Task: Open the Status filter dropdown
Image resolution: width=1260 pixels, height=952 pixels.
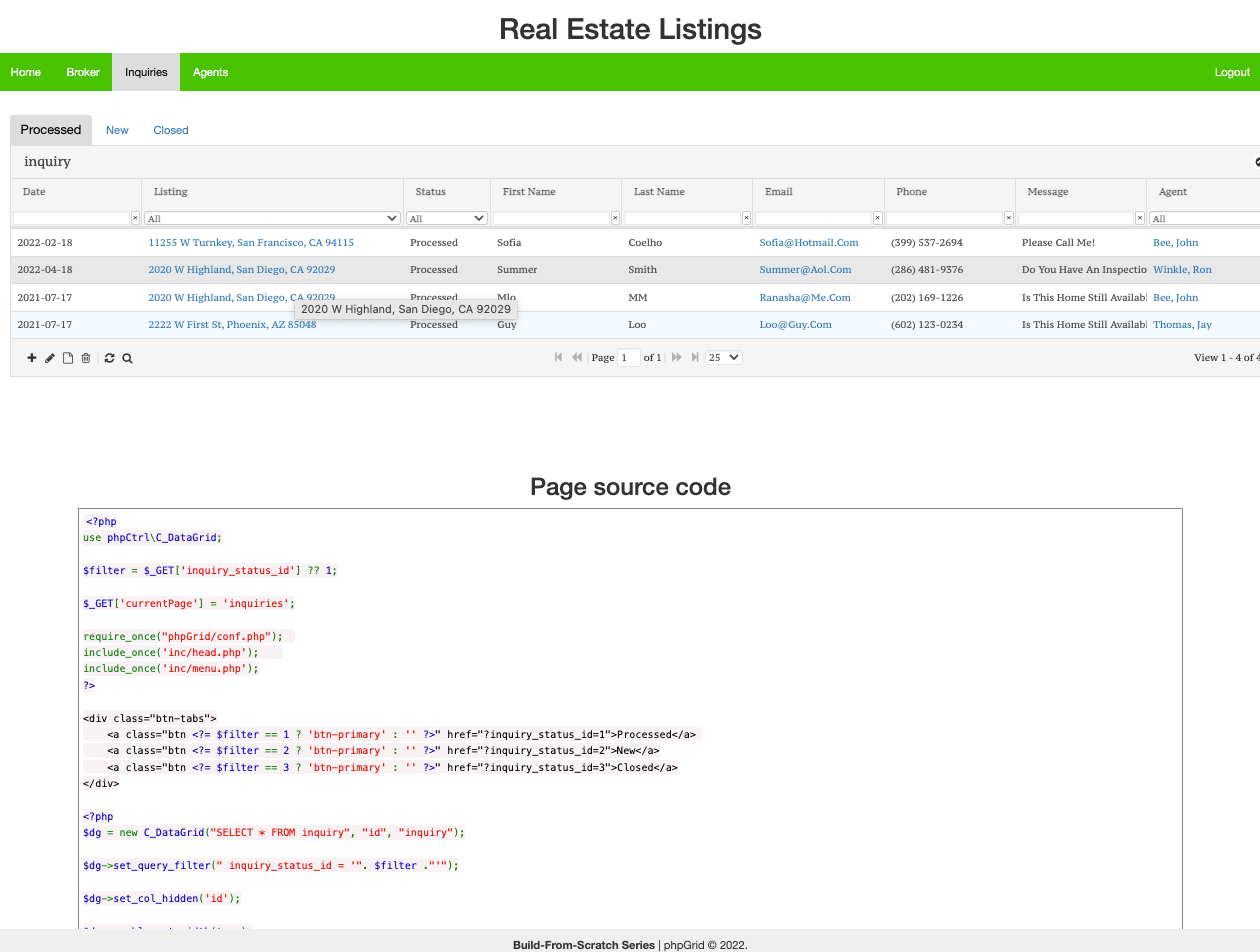Action: pyautogui.click(x=447, y=218)
